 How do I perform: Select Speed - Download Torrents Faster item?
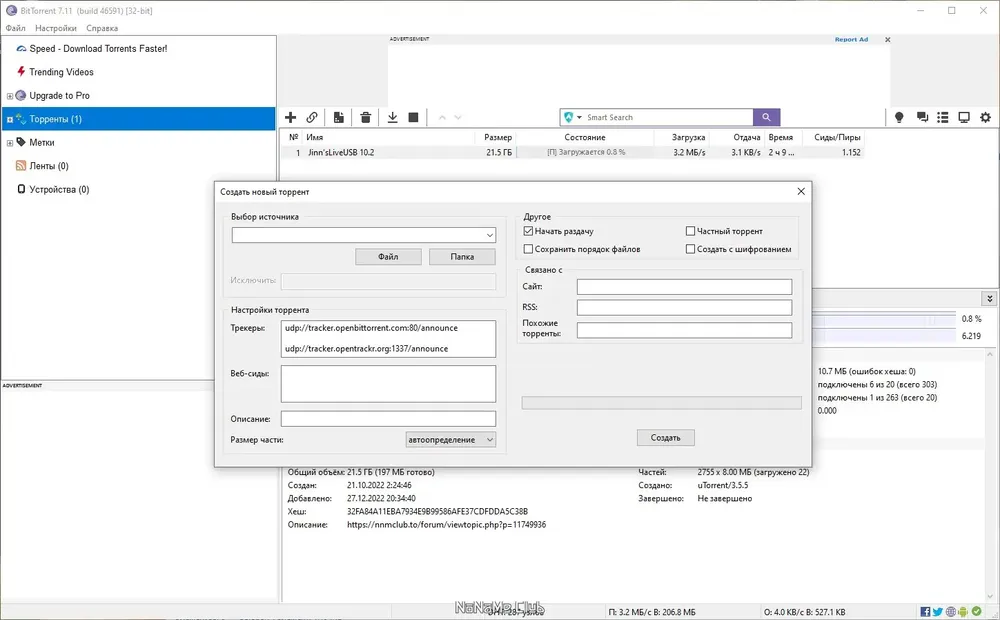[98, 48]
